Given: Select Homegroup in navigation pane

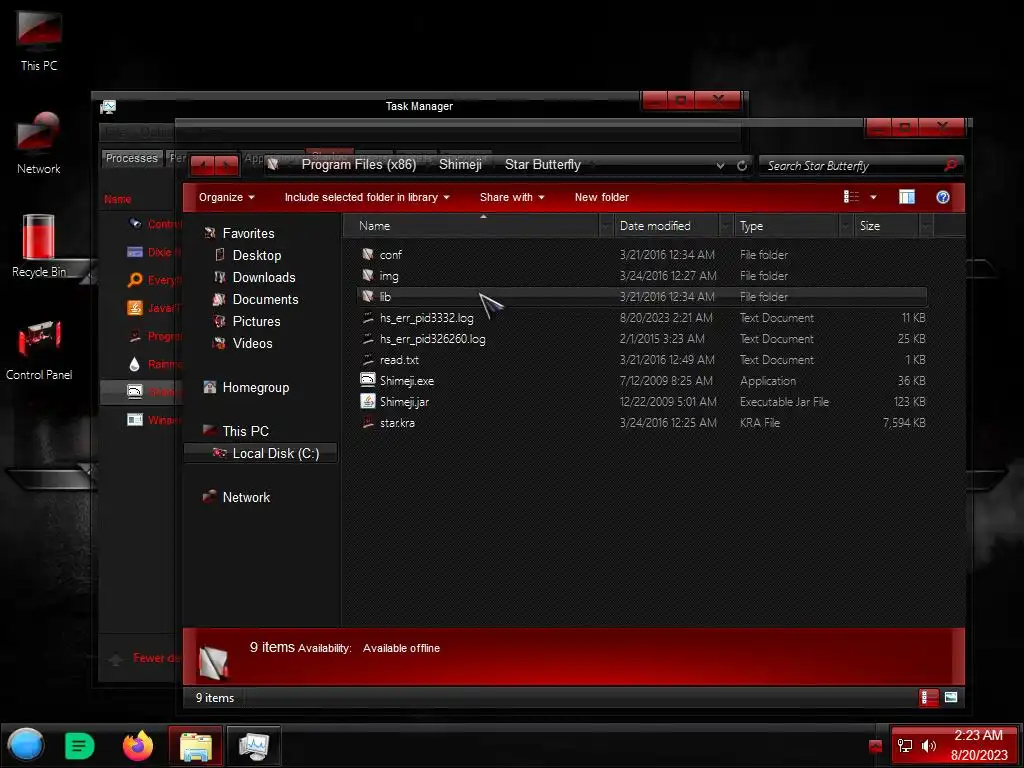Looking at the screenshot, I should tap(255, 387).
